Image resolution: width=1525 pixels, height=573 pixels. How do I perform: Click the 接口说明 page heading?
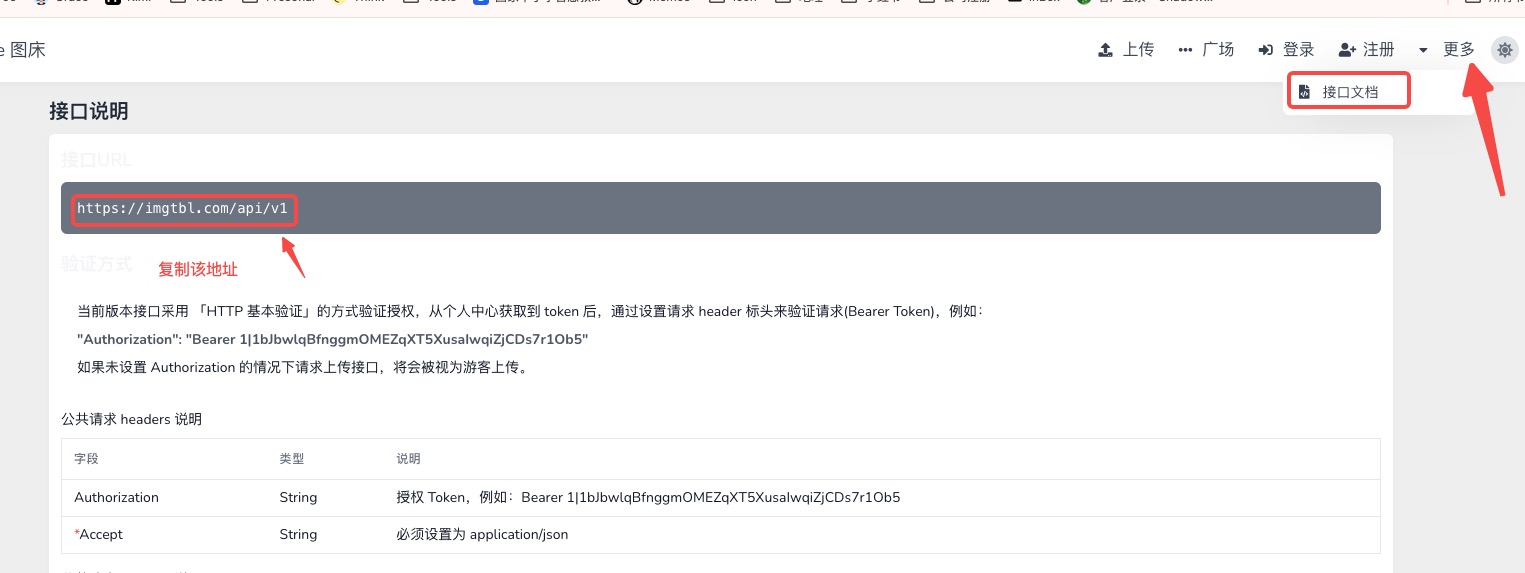[89, 112]
